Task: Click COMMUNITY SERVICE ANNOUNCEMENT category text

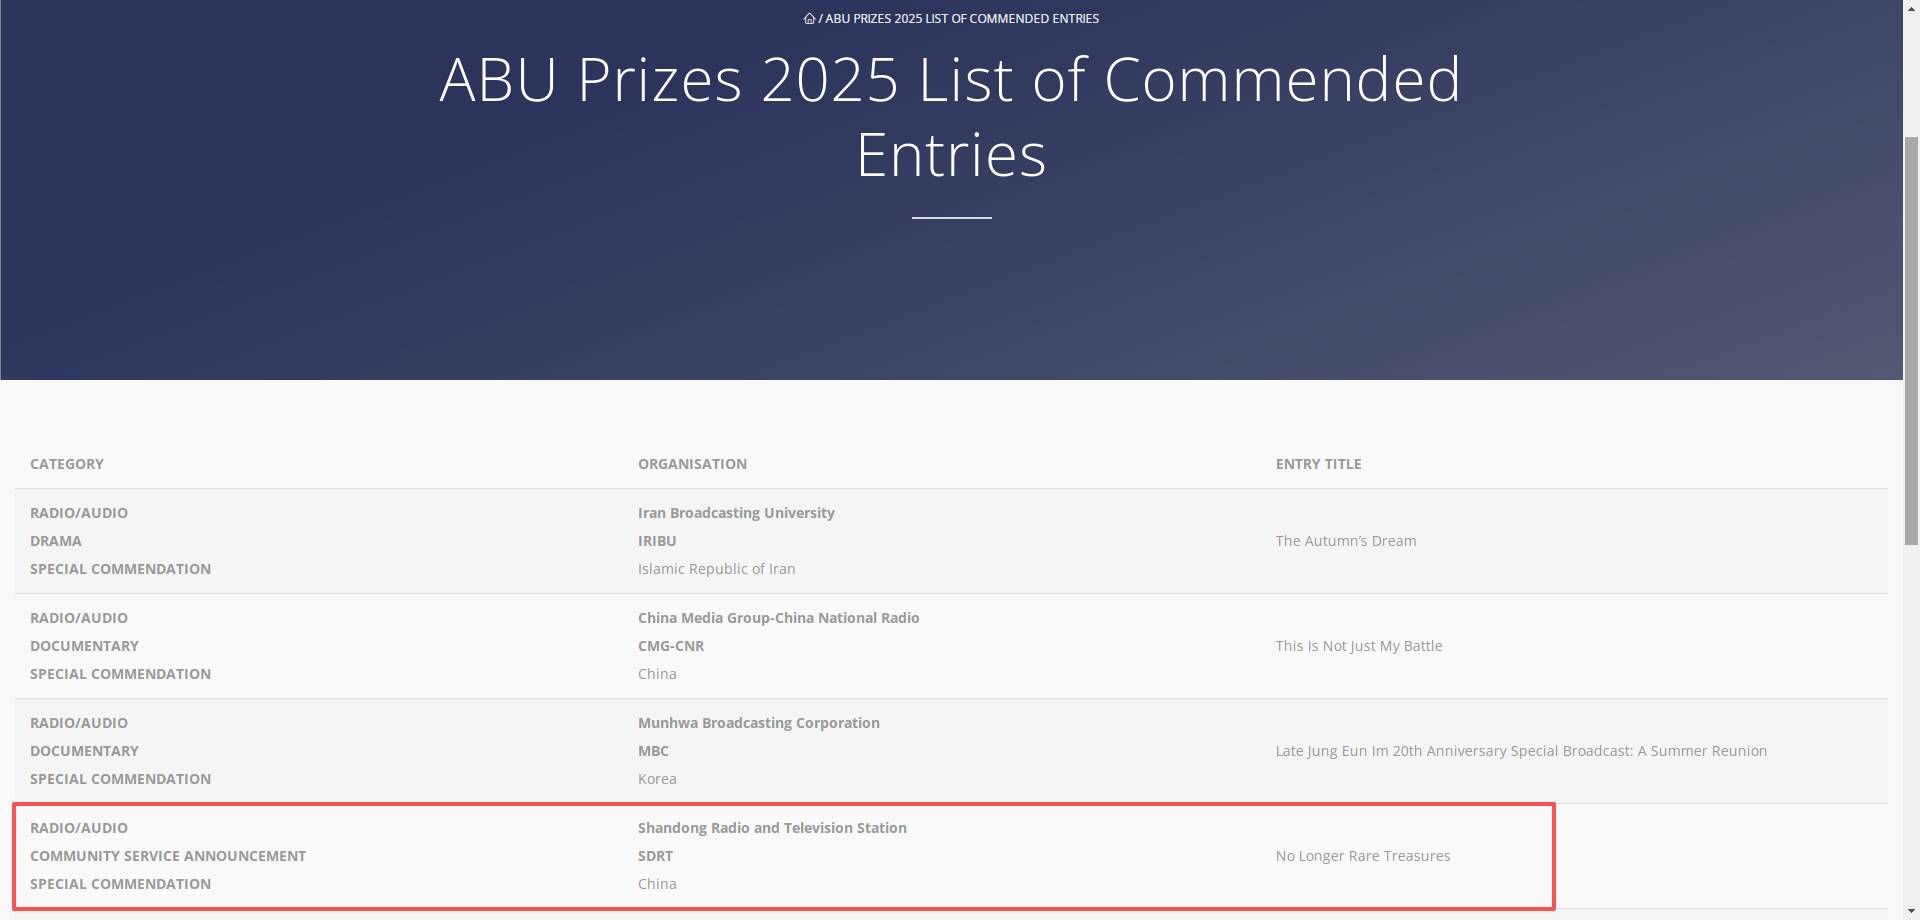Action: [x=168, y=856]
